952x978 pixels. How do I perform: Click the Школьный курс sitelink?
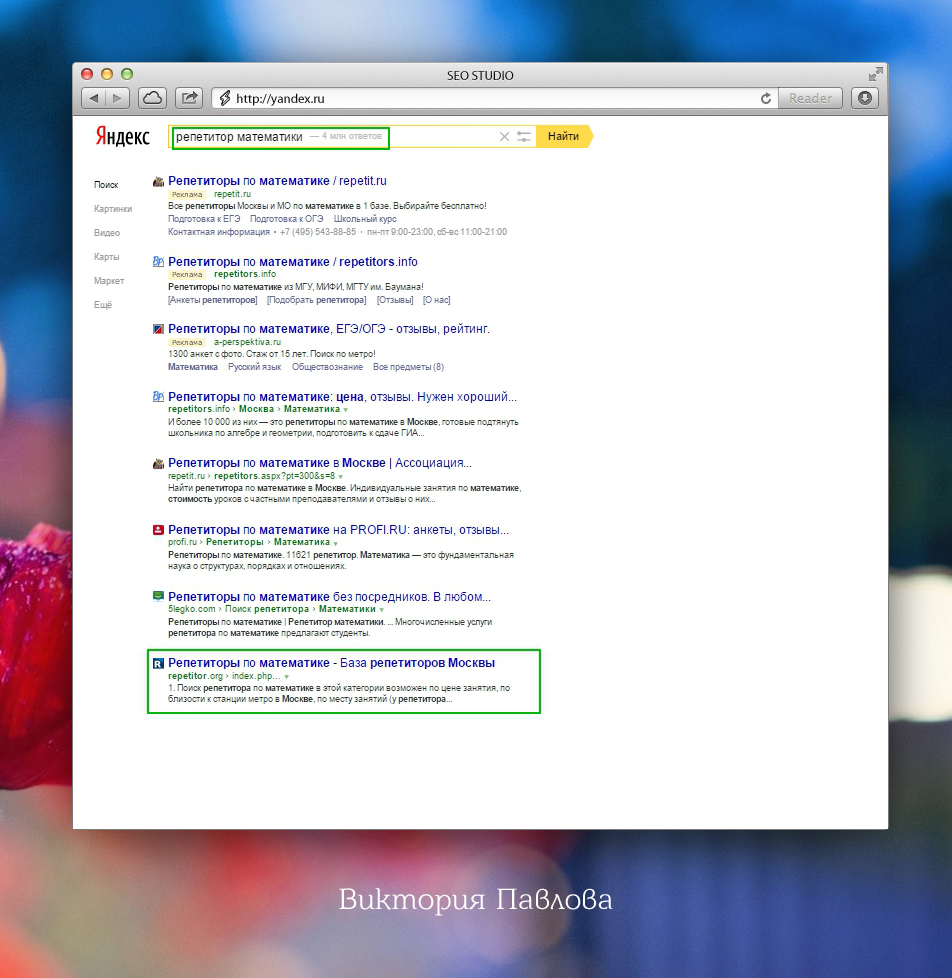click(x=365, y=219)
